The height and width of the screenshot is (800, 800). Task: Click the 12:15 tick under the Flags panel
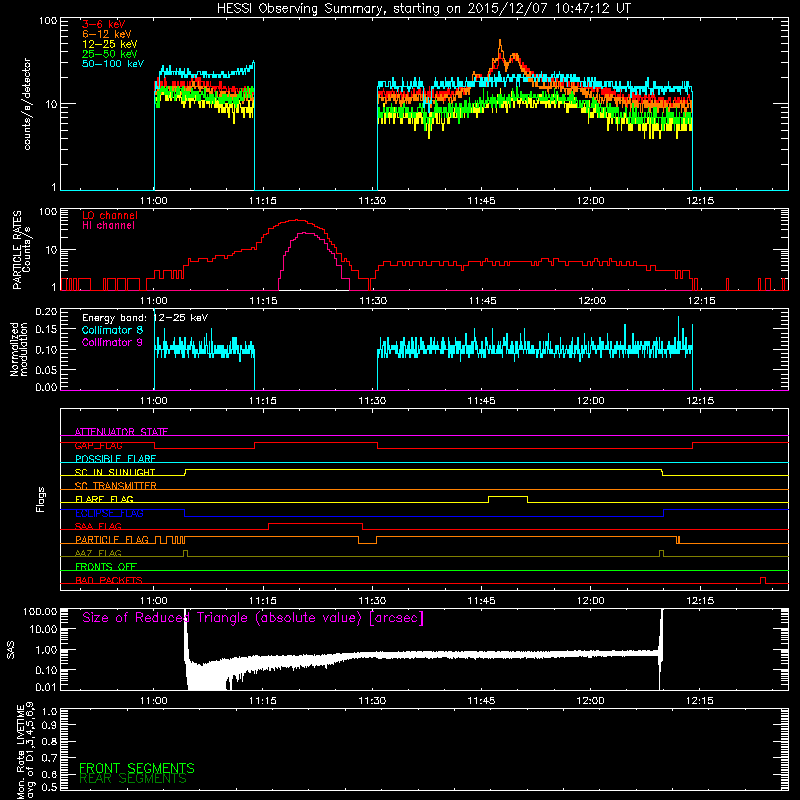pos(701,601)
